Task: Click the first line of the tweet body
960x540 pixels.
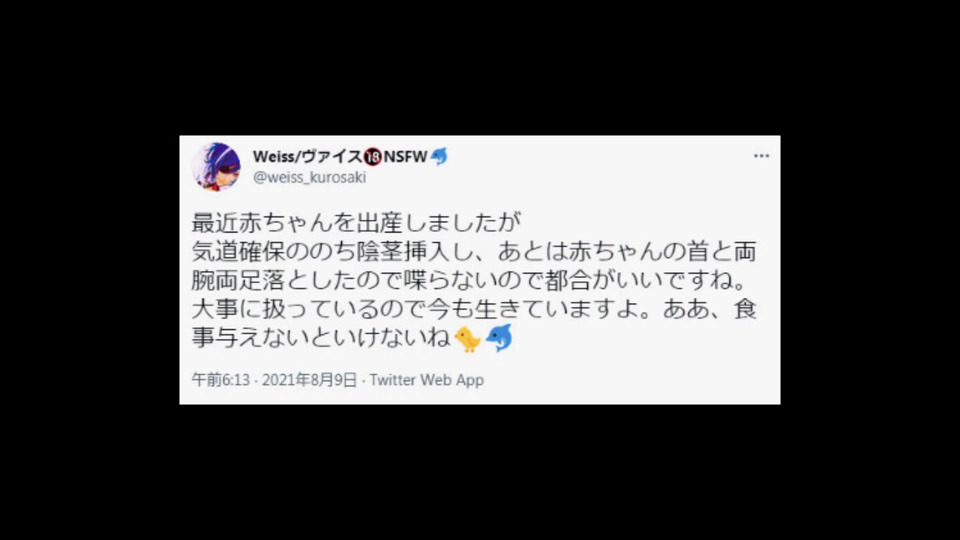Action: (356, 222)
